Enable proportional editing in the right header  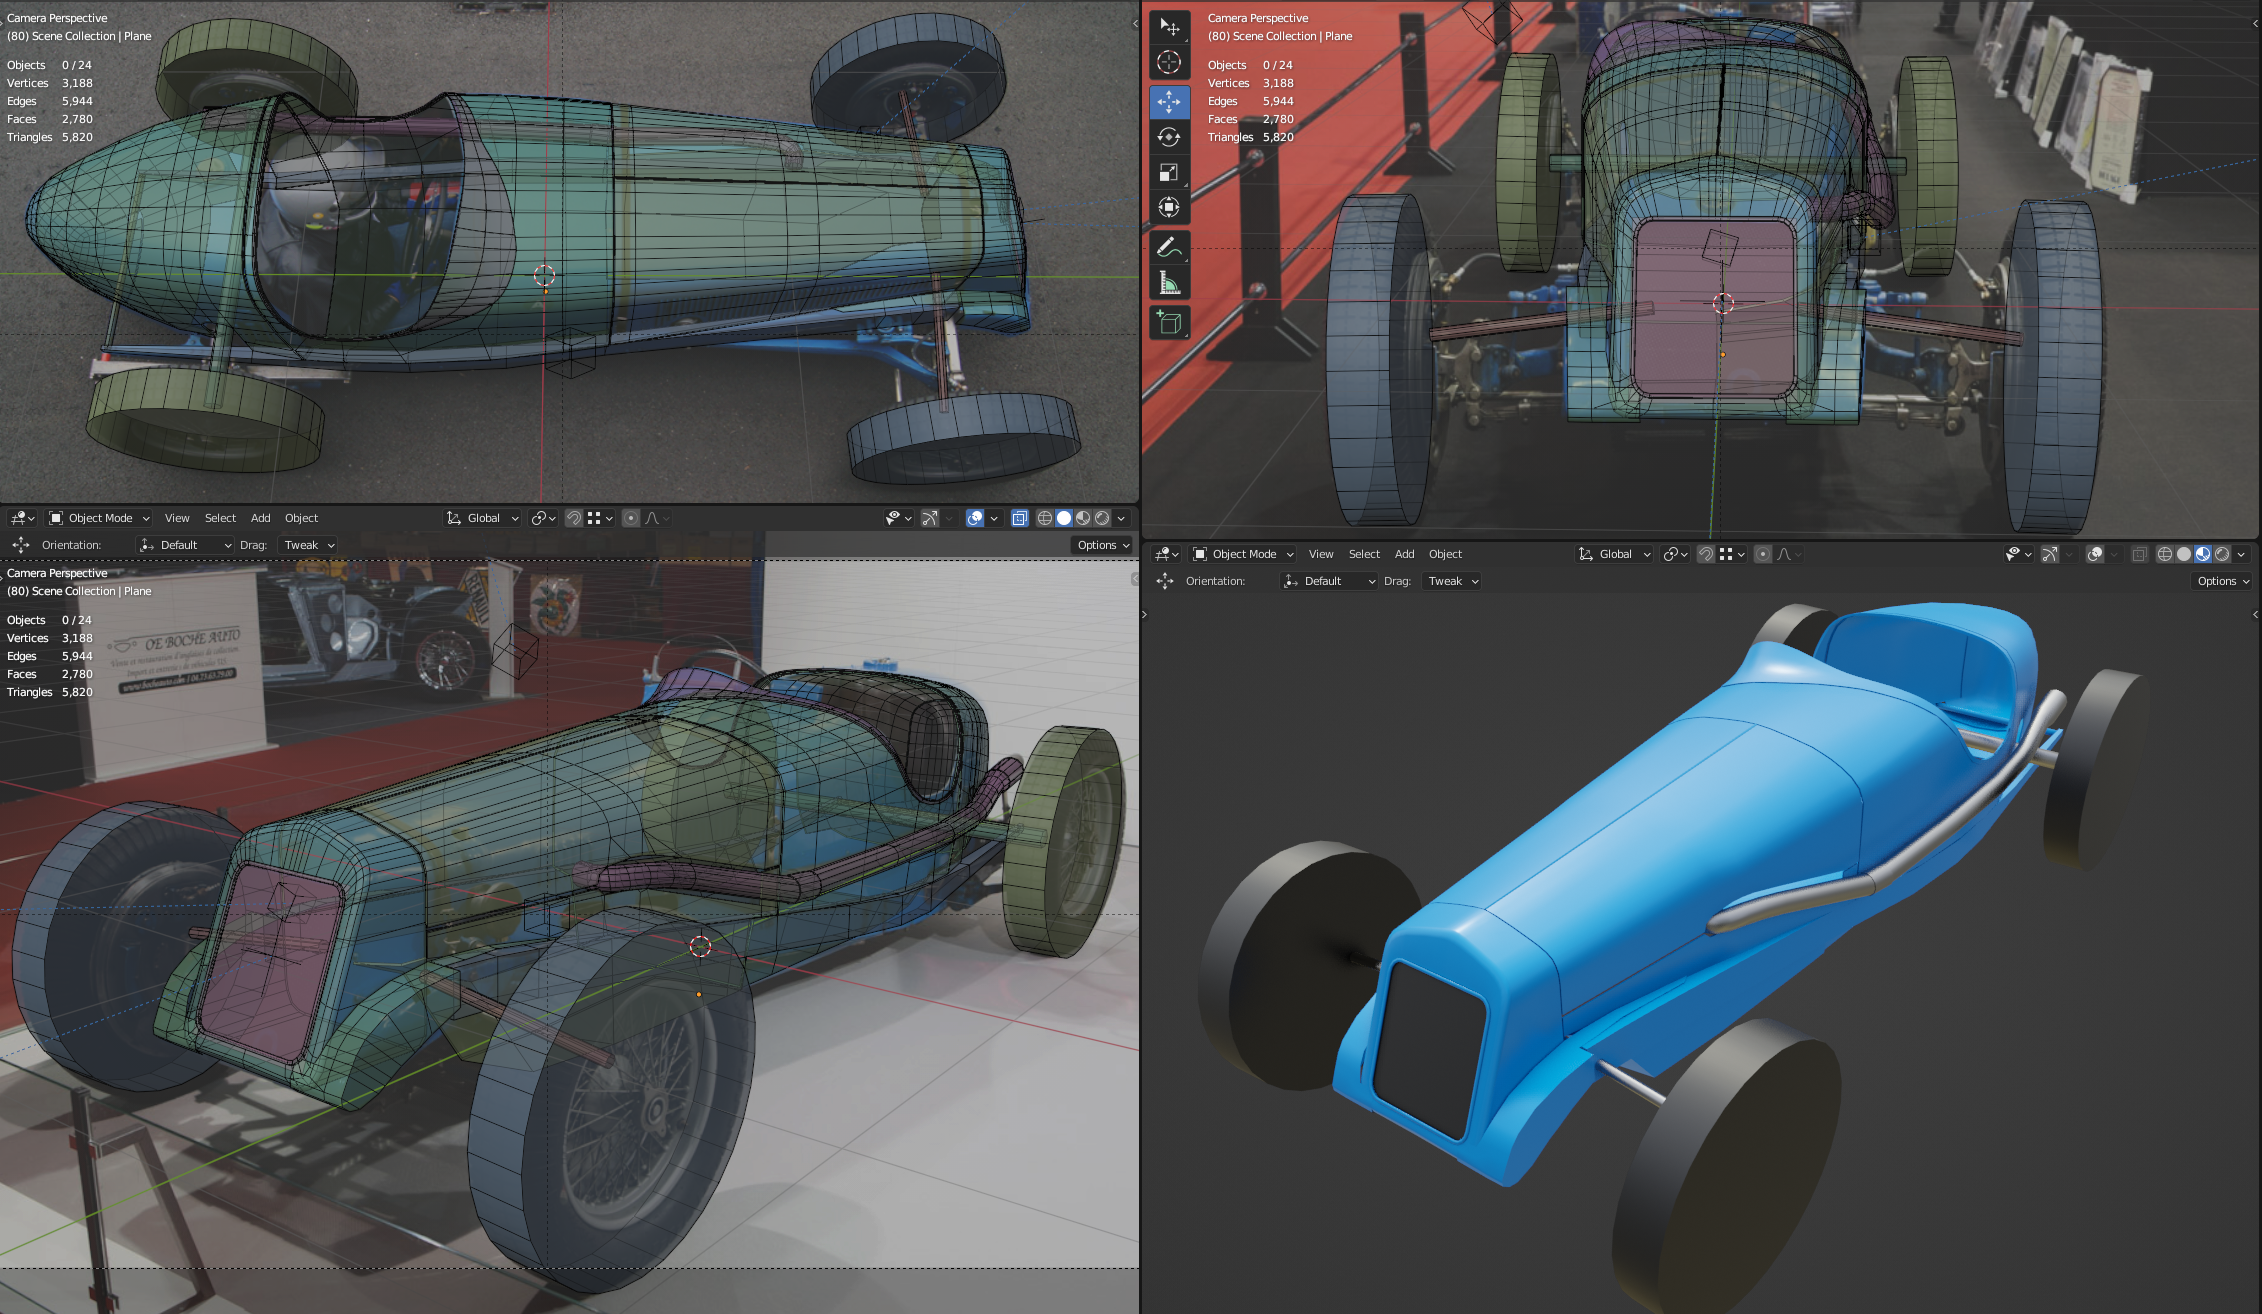coord(1763,554)
